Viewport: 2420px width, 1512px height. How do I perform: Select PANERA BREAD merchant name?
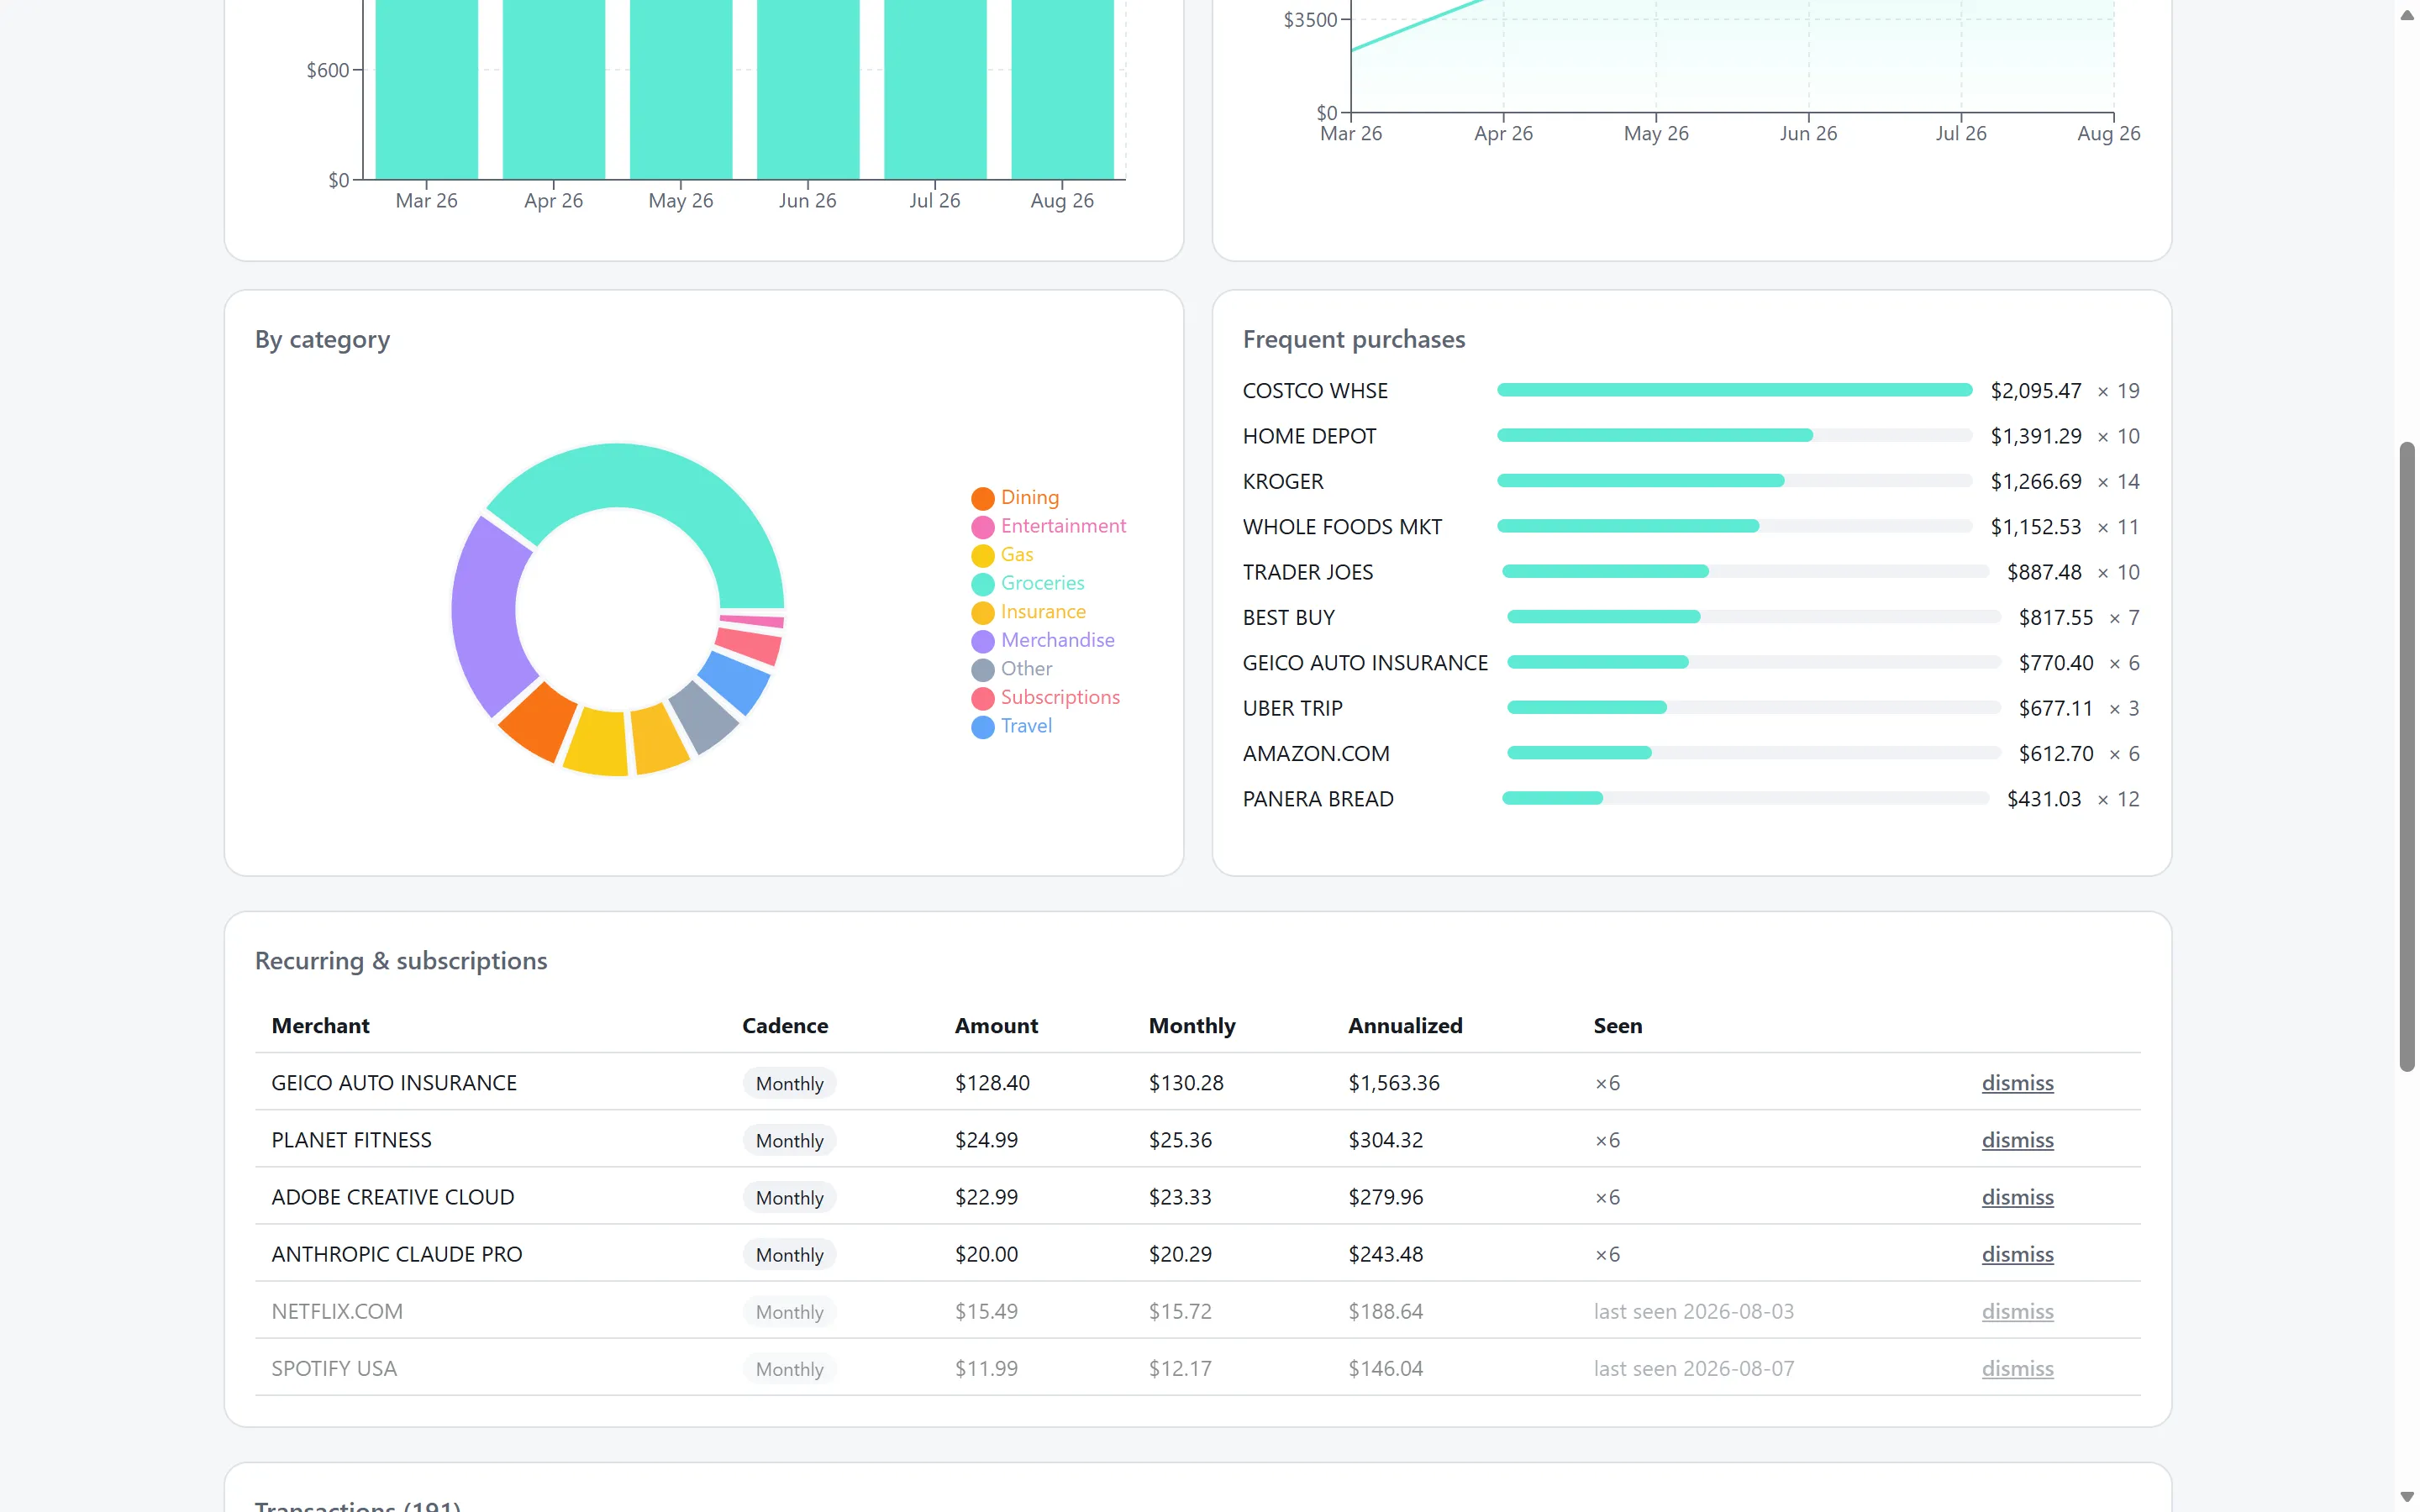[x=1318, y=799]
